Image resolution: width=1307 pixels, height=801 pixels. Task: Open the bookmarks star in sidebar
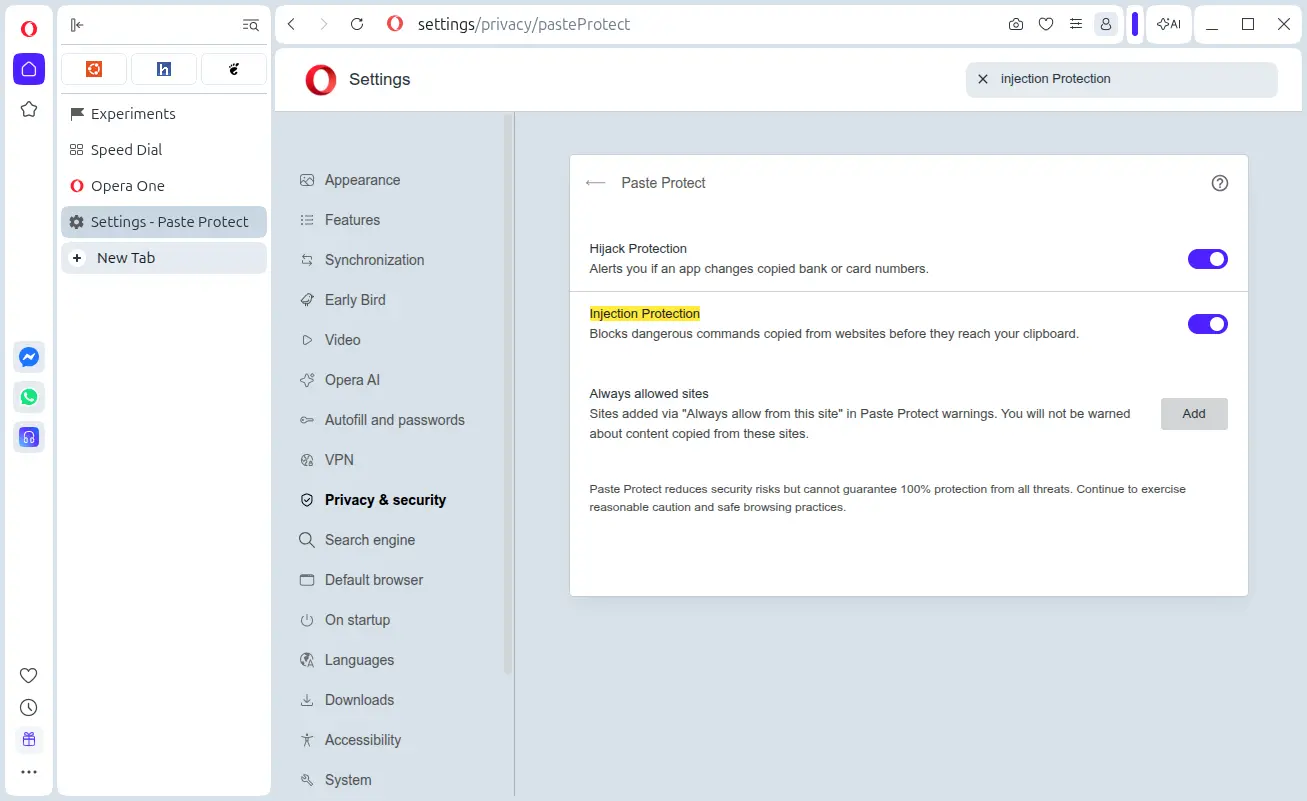(29, 109)
